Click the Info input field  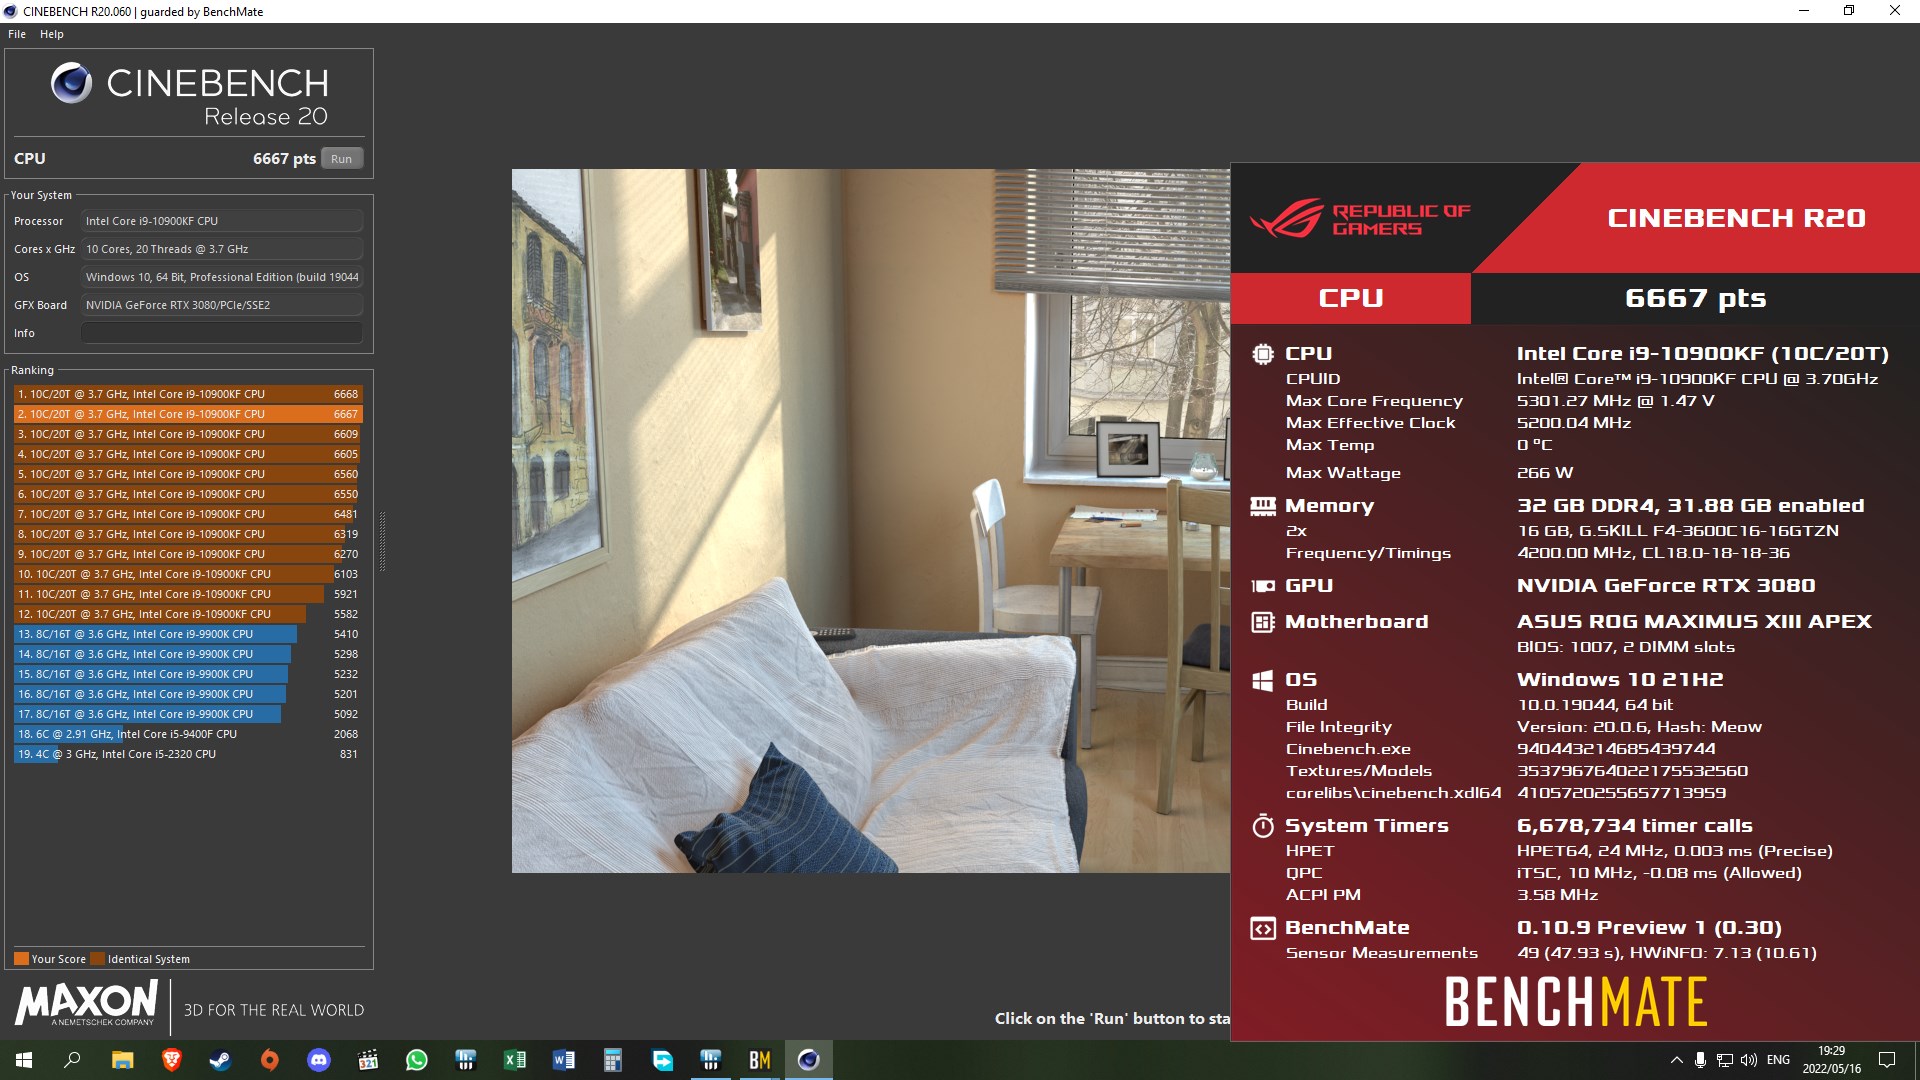(222, 333)
